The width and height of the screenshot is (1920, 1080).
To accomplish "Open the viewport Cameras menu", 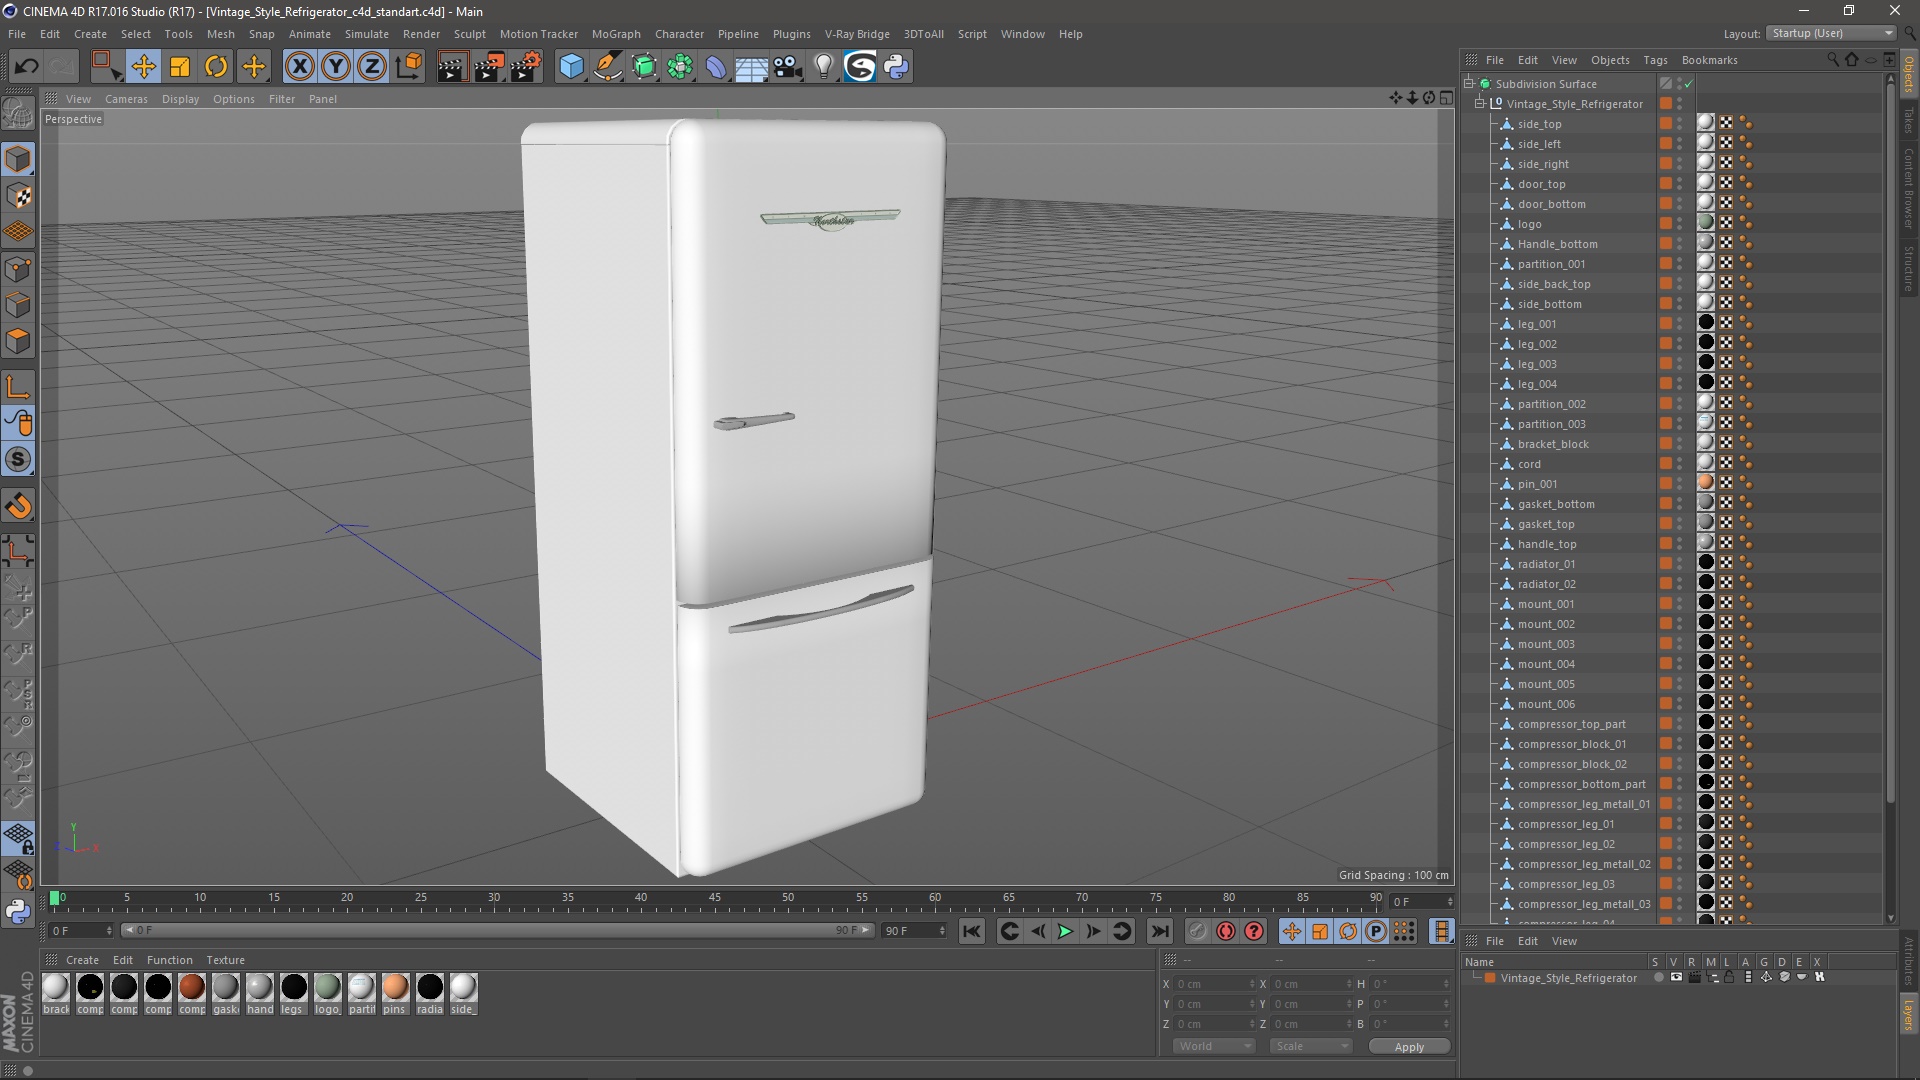I will click(126, 99).
